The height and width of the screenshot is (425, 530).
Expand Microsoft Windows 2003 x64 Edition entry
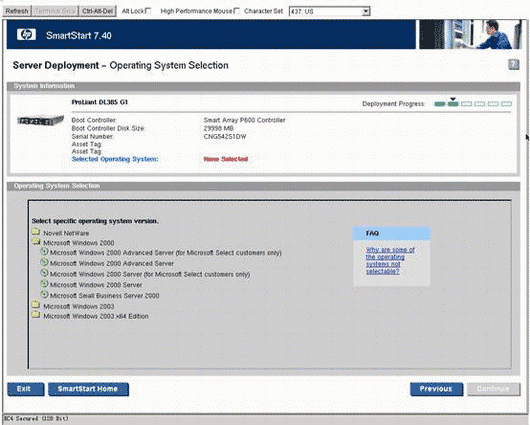tap(96, 316)
